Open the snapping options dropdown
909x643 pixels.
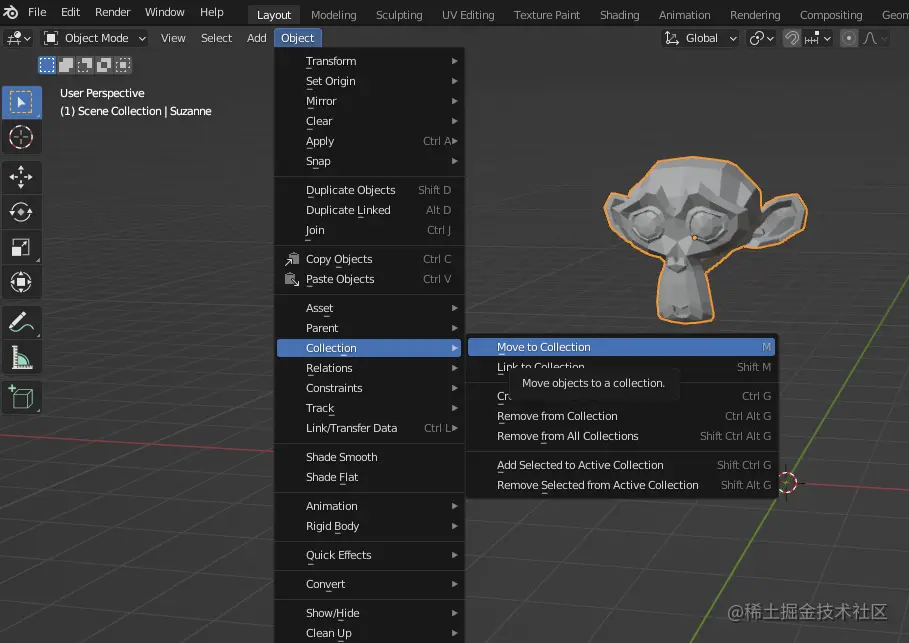[818, 38]
